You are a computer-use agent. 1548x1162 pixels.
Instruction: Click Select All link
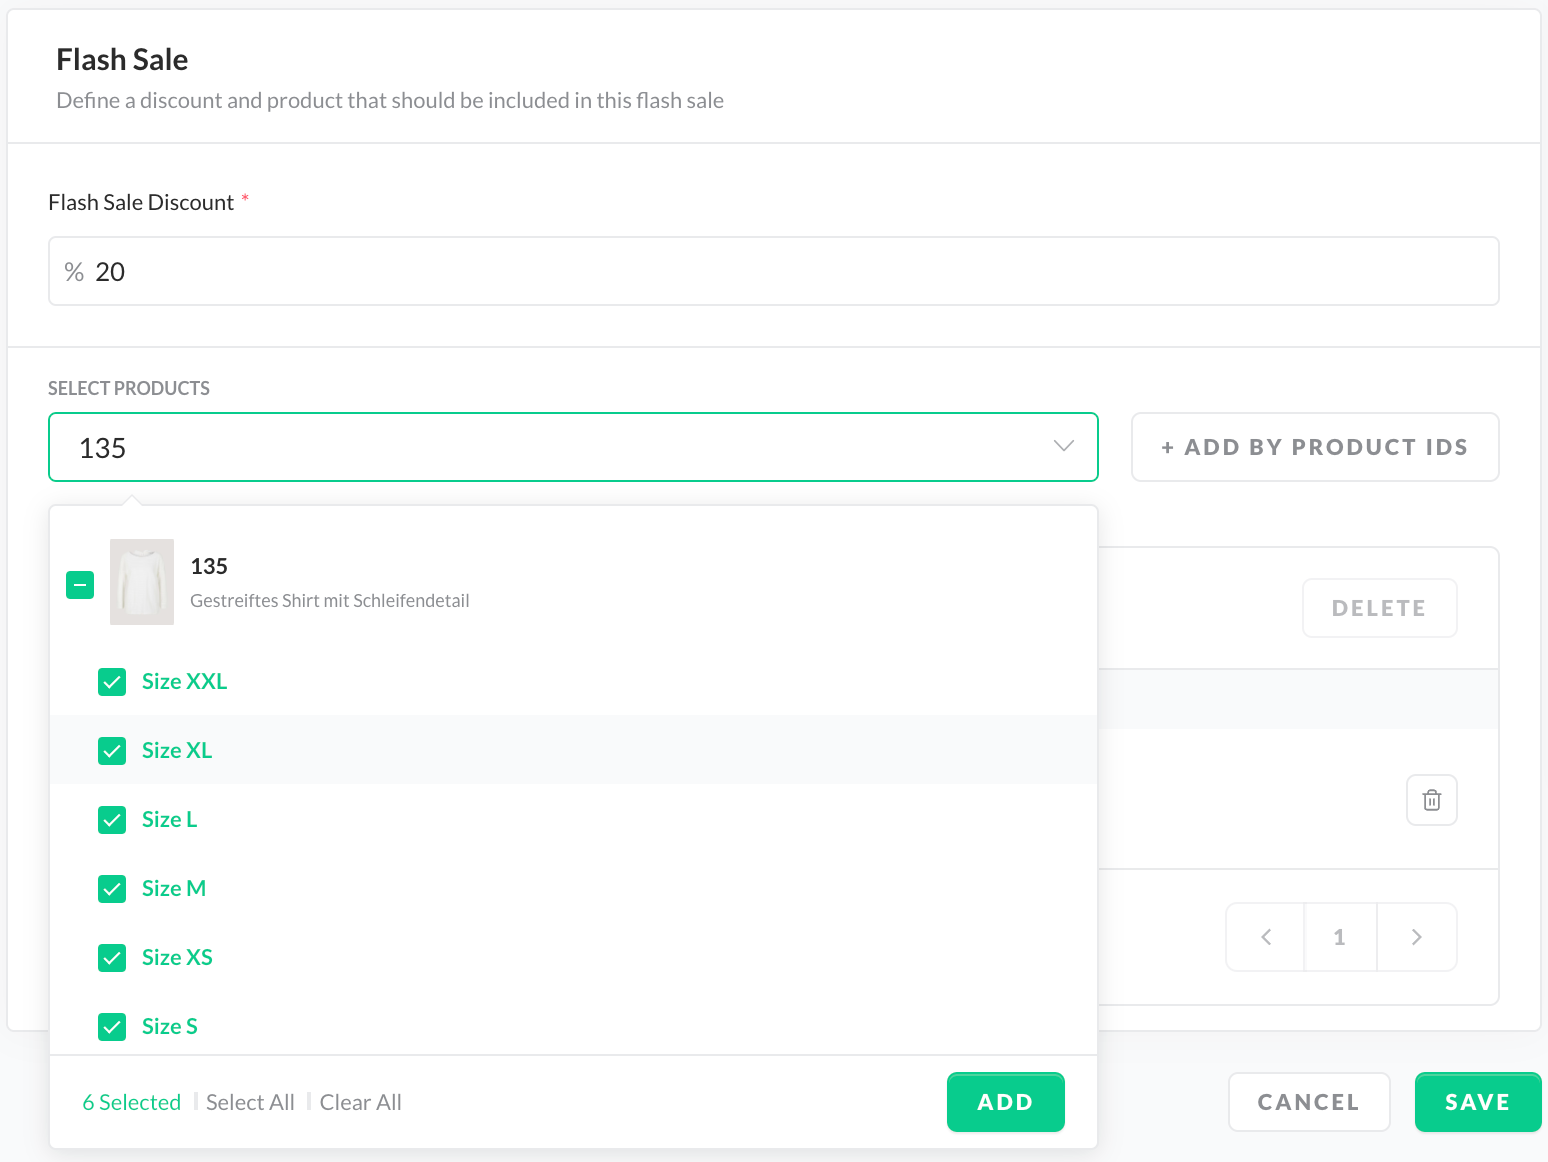pos(250,1102)
